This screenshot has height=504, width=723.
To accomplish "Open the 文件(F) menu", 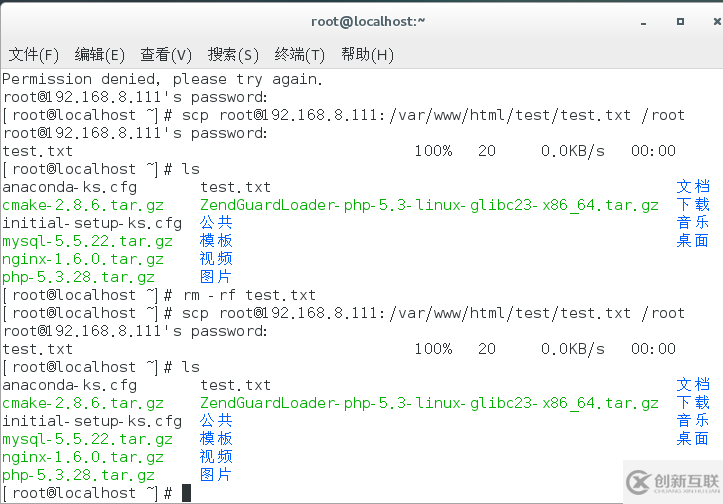I will click(33, 54).
